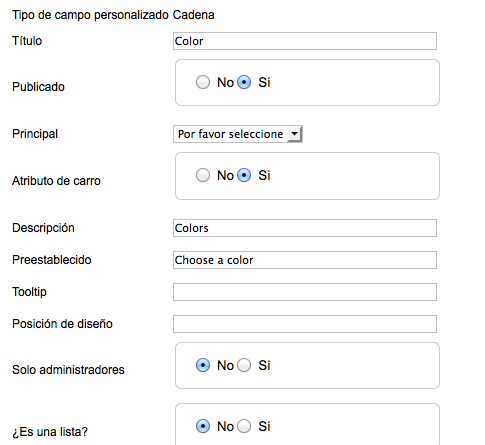485x445 pixels.
Task: Focus the Título text field
Action: (x=305, y=41)
